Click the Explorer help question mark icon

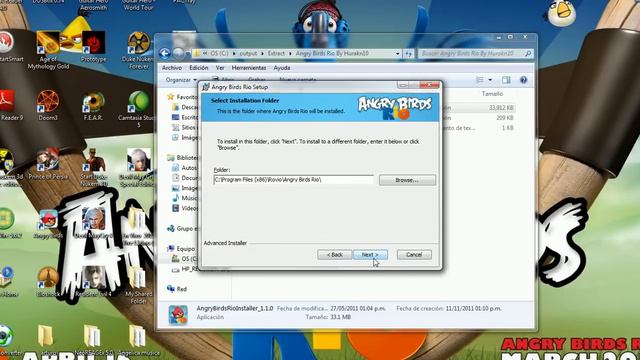[x=524, y=80]
